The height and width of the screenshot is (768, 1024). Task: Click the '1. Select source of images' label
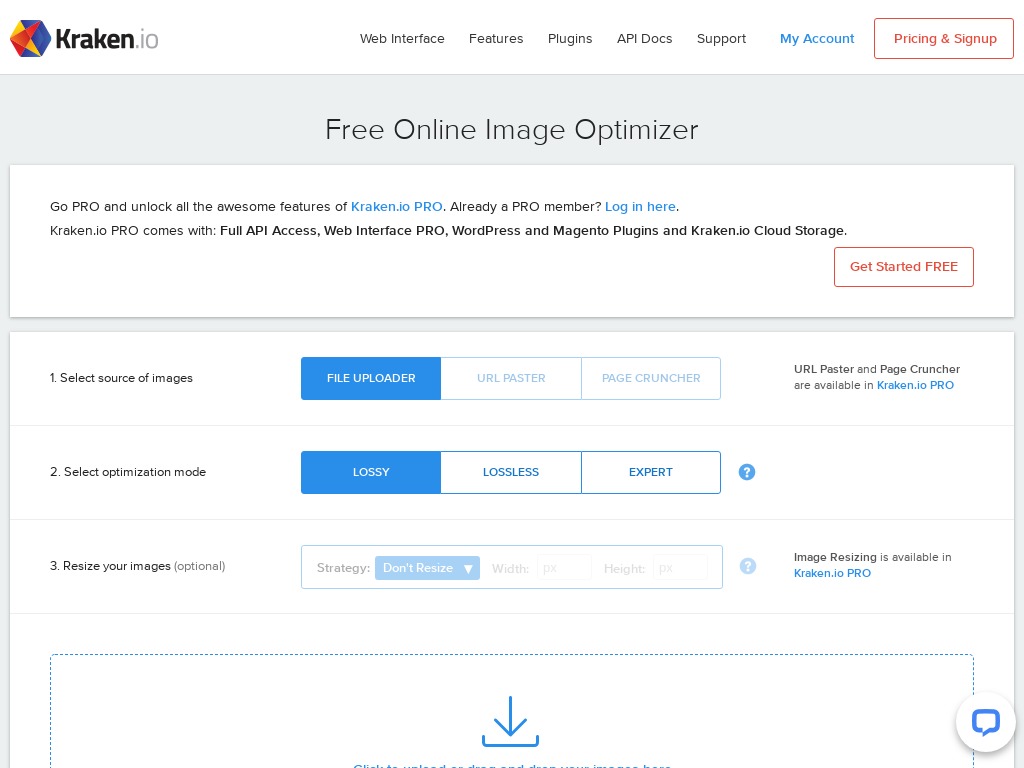pos(121,378)
